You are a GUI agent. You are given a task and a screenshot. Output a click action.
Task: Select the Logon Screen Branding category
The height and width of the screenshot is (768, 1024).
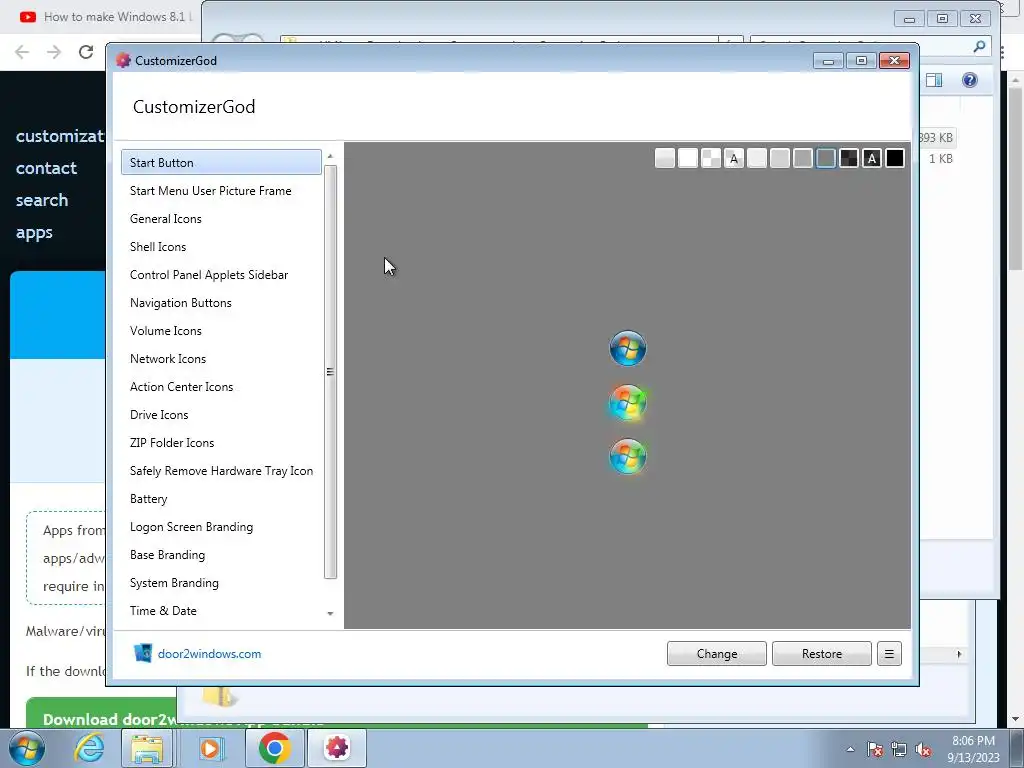coord(221,527)
